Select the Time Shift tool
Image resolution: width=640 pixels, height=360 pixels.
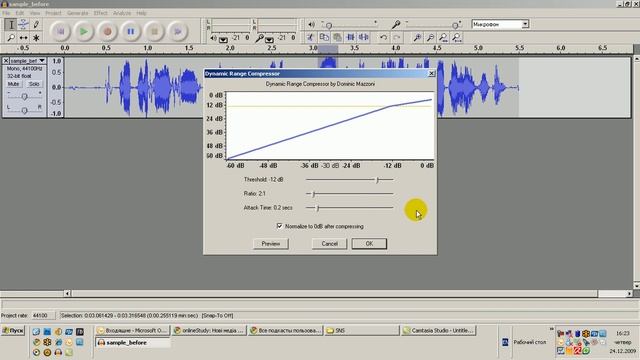pyautogui.click(x=24, y=38)
